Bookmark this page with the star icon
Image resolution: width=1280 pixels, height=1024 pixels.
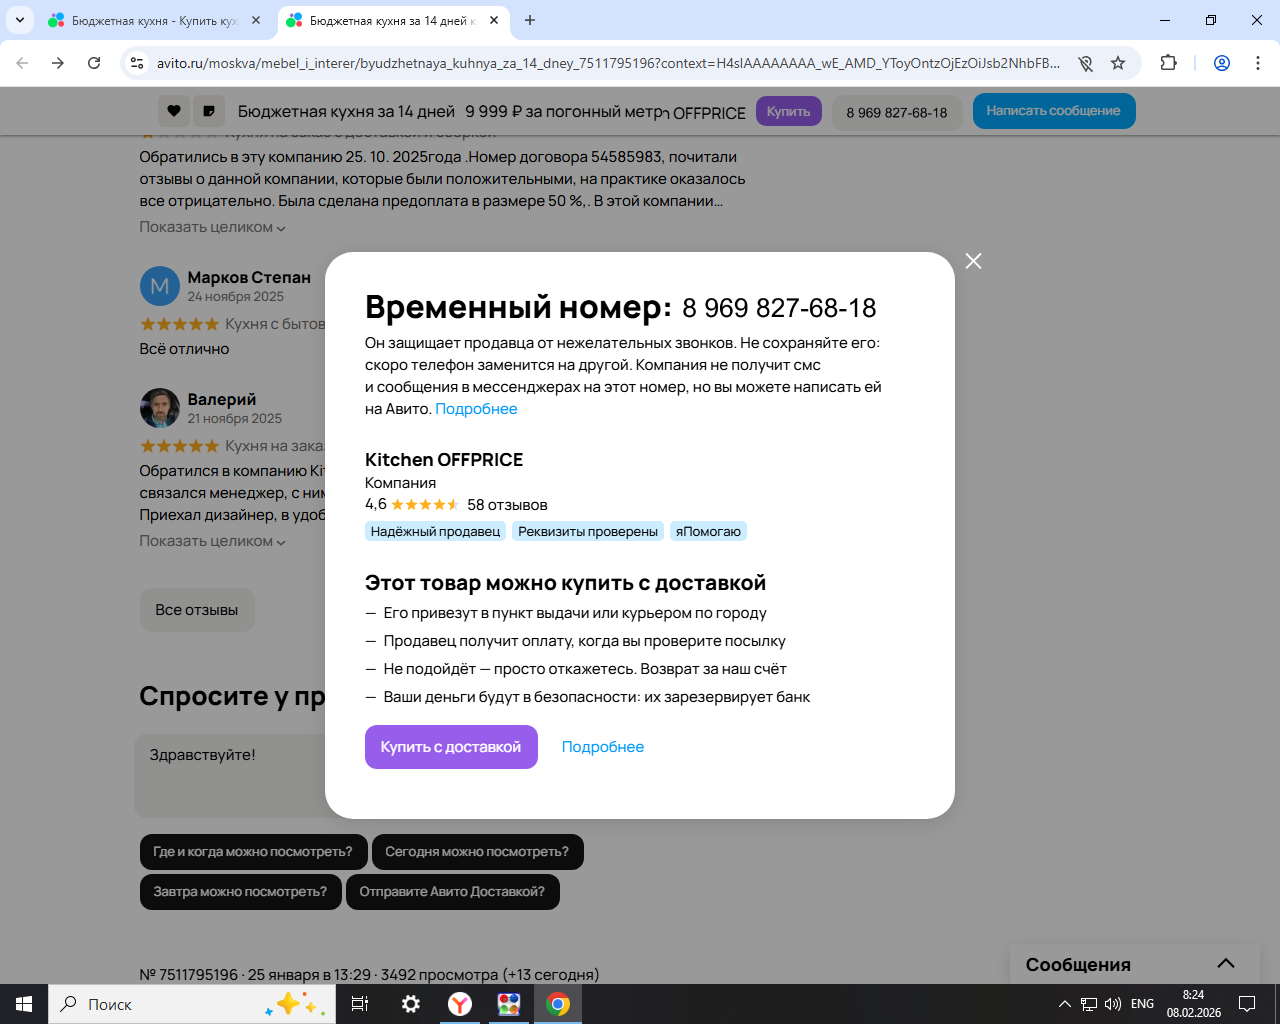pos(1118,63)
